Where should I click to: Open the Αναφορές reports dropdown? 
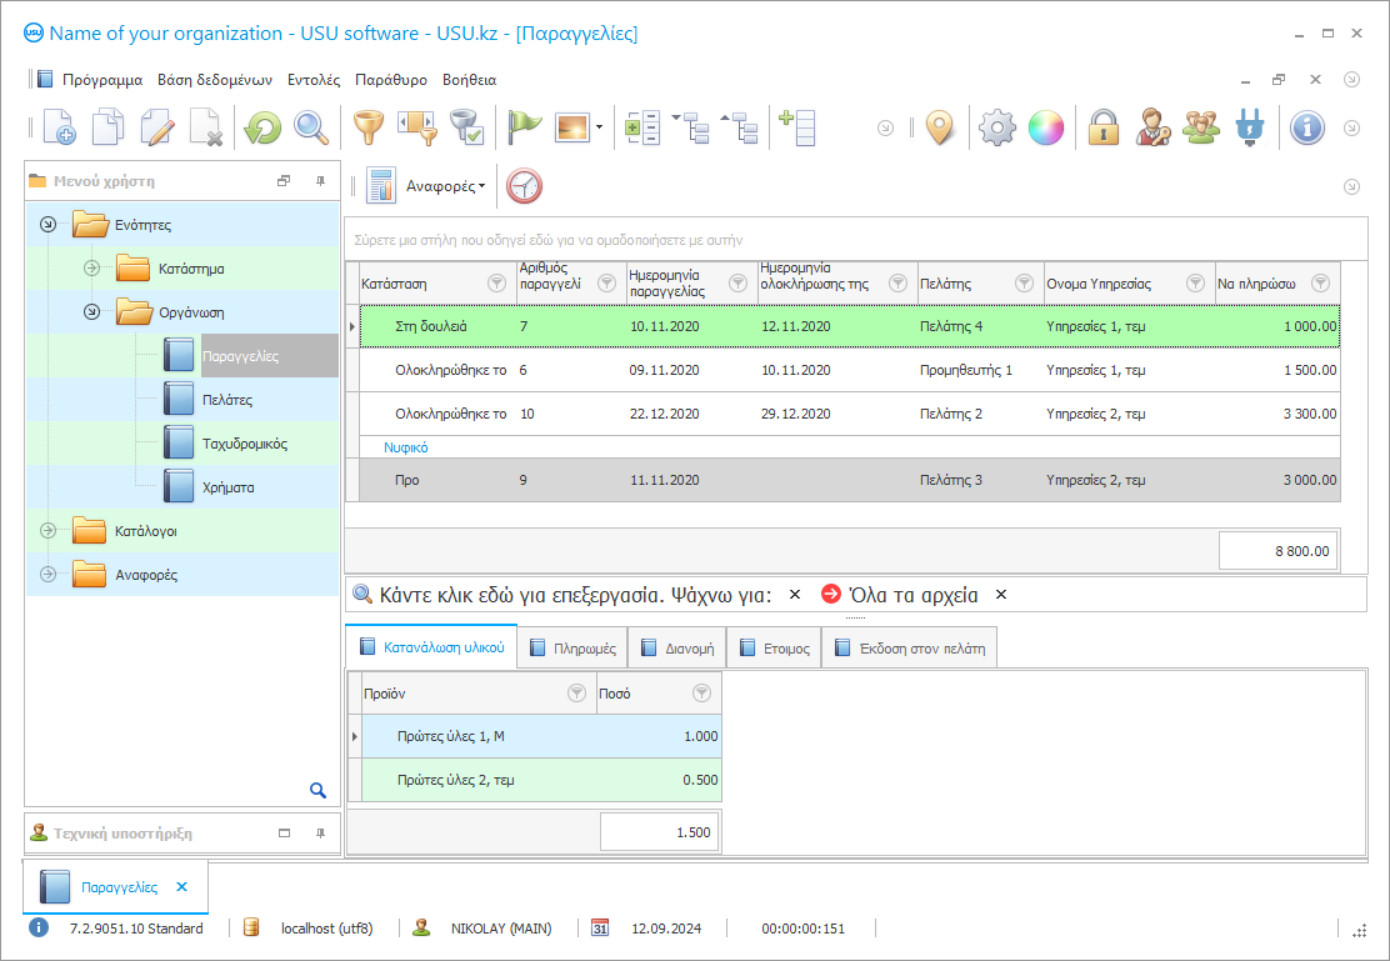tap(446, 186)
